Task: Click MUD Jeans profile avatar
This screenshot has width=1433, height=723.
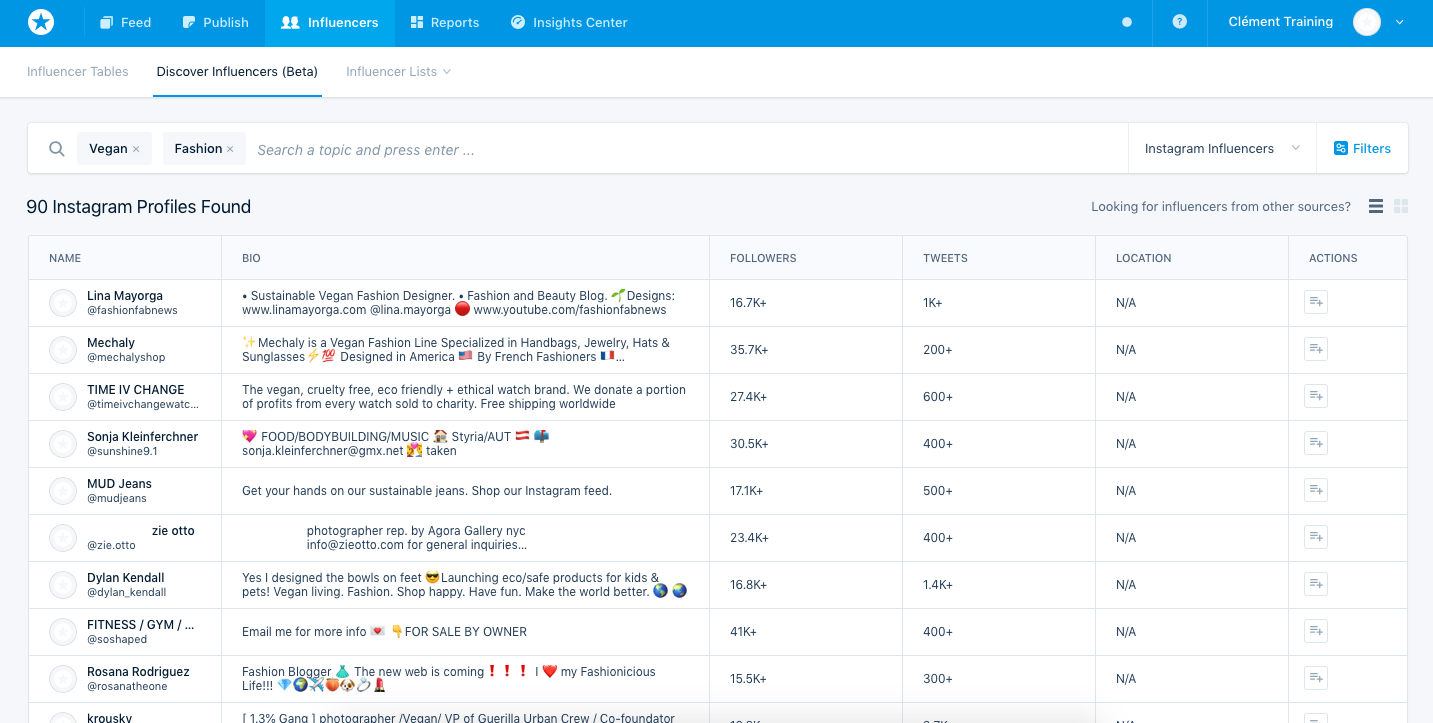Action: (x=63, y=491)
